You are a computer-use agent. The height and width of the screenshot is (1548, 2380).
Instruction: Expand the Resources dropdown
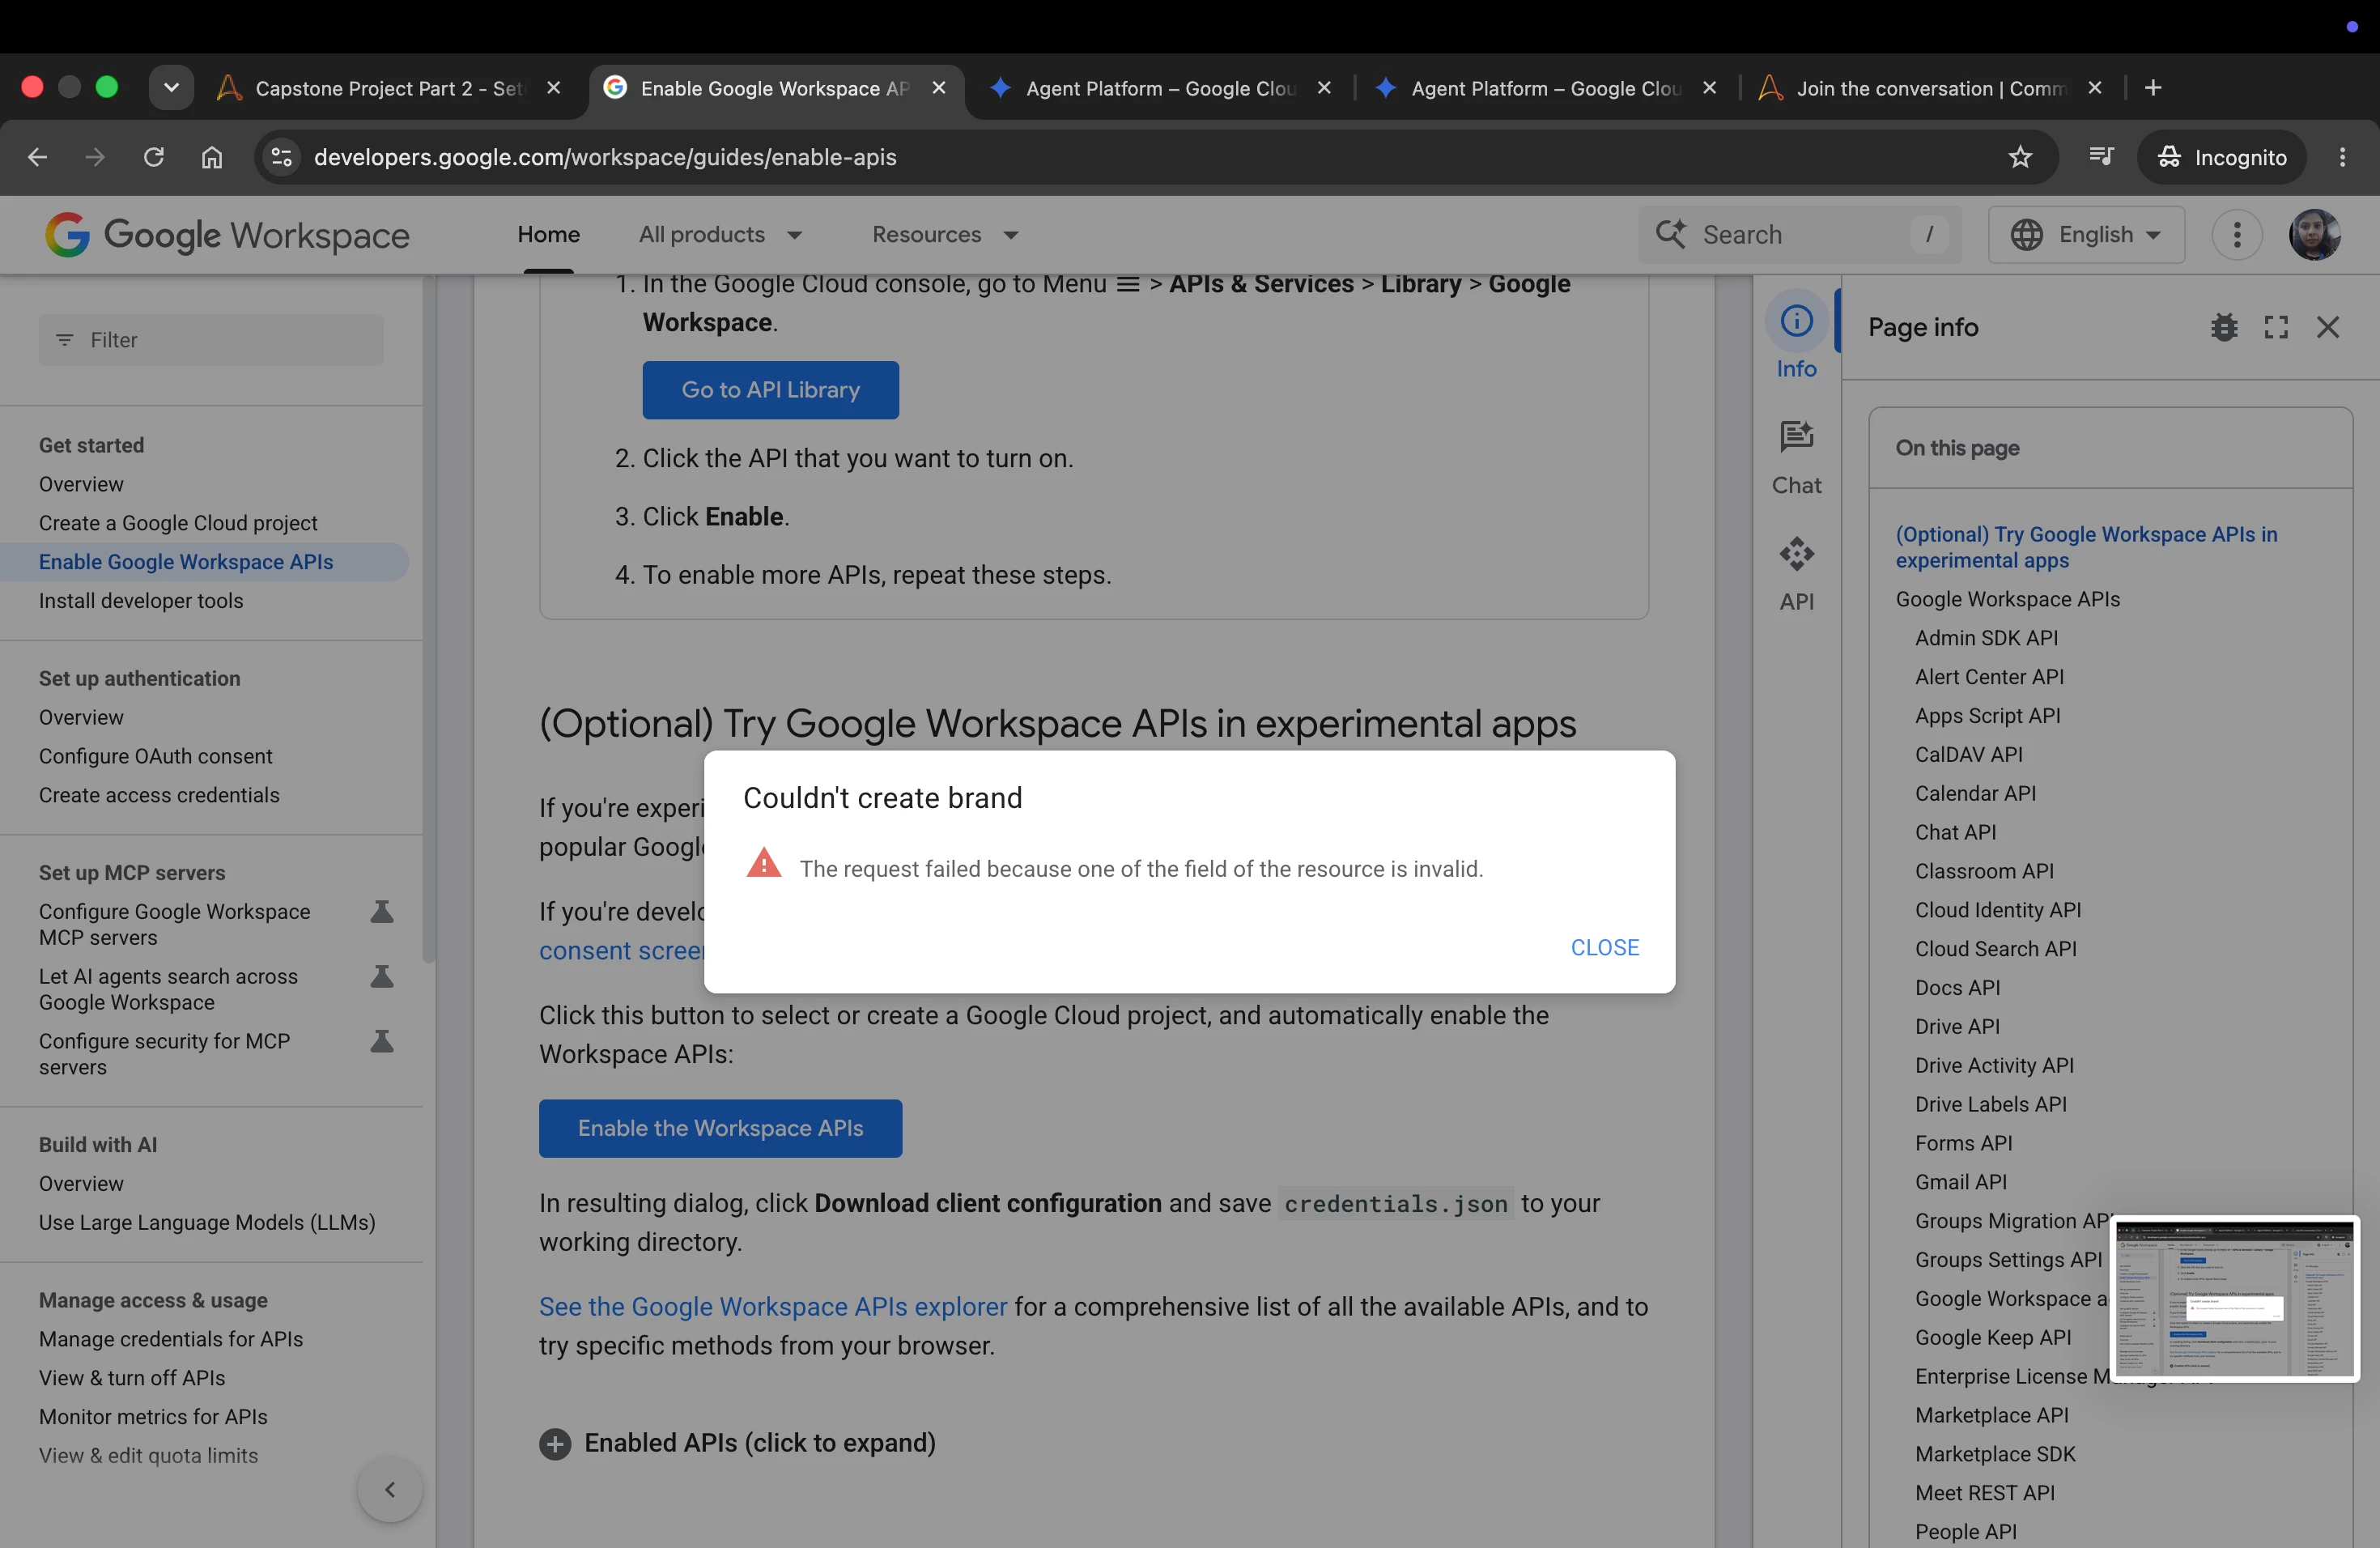pyautogui.click(x=945, y=235)
